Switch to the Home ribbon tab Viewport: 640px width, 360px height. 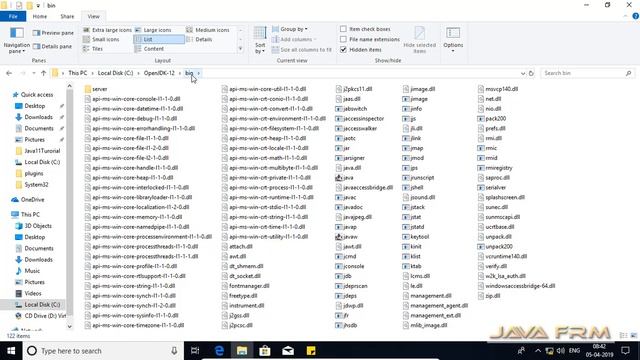40,16
